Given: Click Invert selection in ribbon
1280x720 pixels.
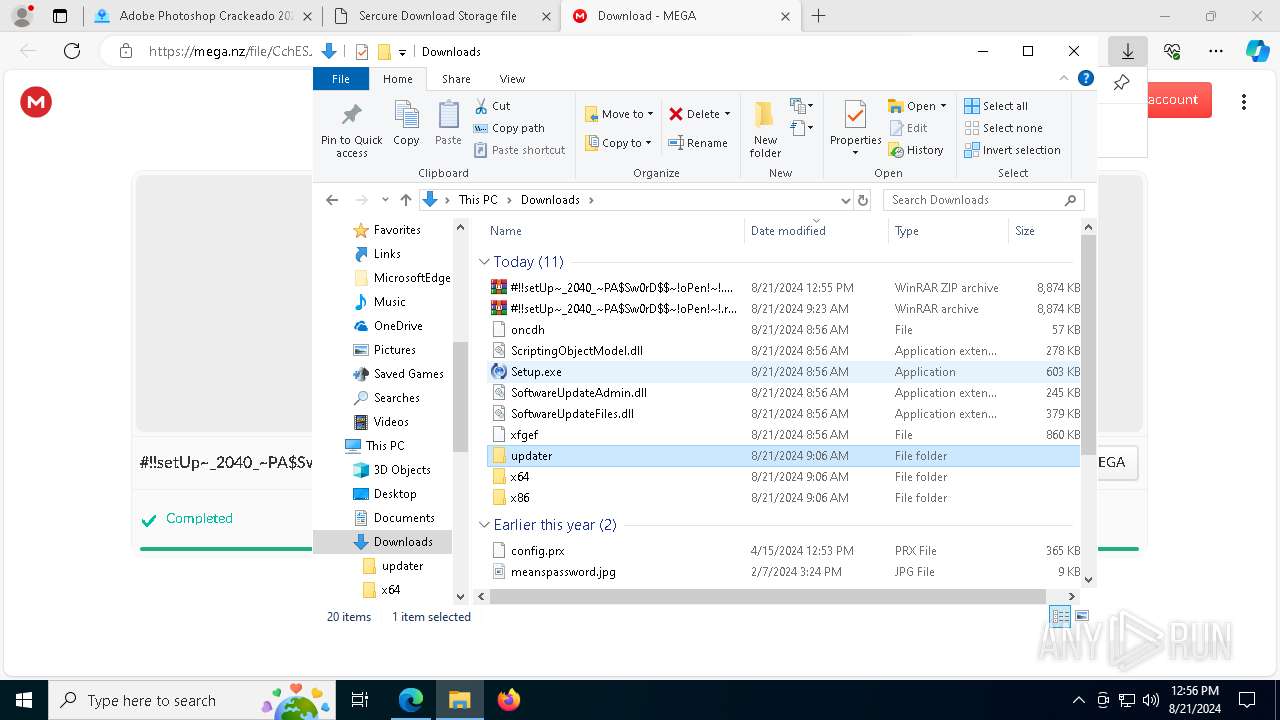Looking at the screenshot, I should tap(1012, 150).
